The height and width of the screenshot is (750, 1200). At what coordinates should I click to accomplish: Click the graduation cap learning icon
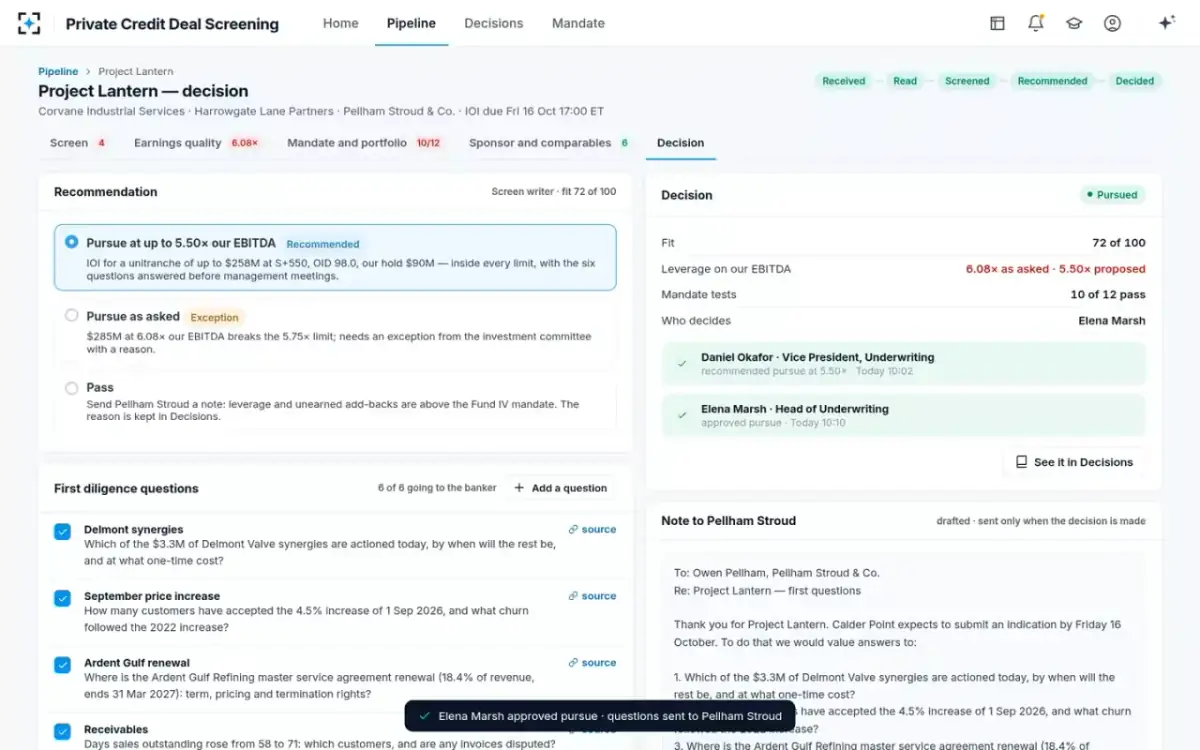tap(1074, 23)
